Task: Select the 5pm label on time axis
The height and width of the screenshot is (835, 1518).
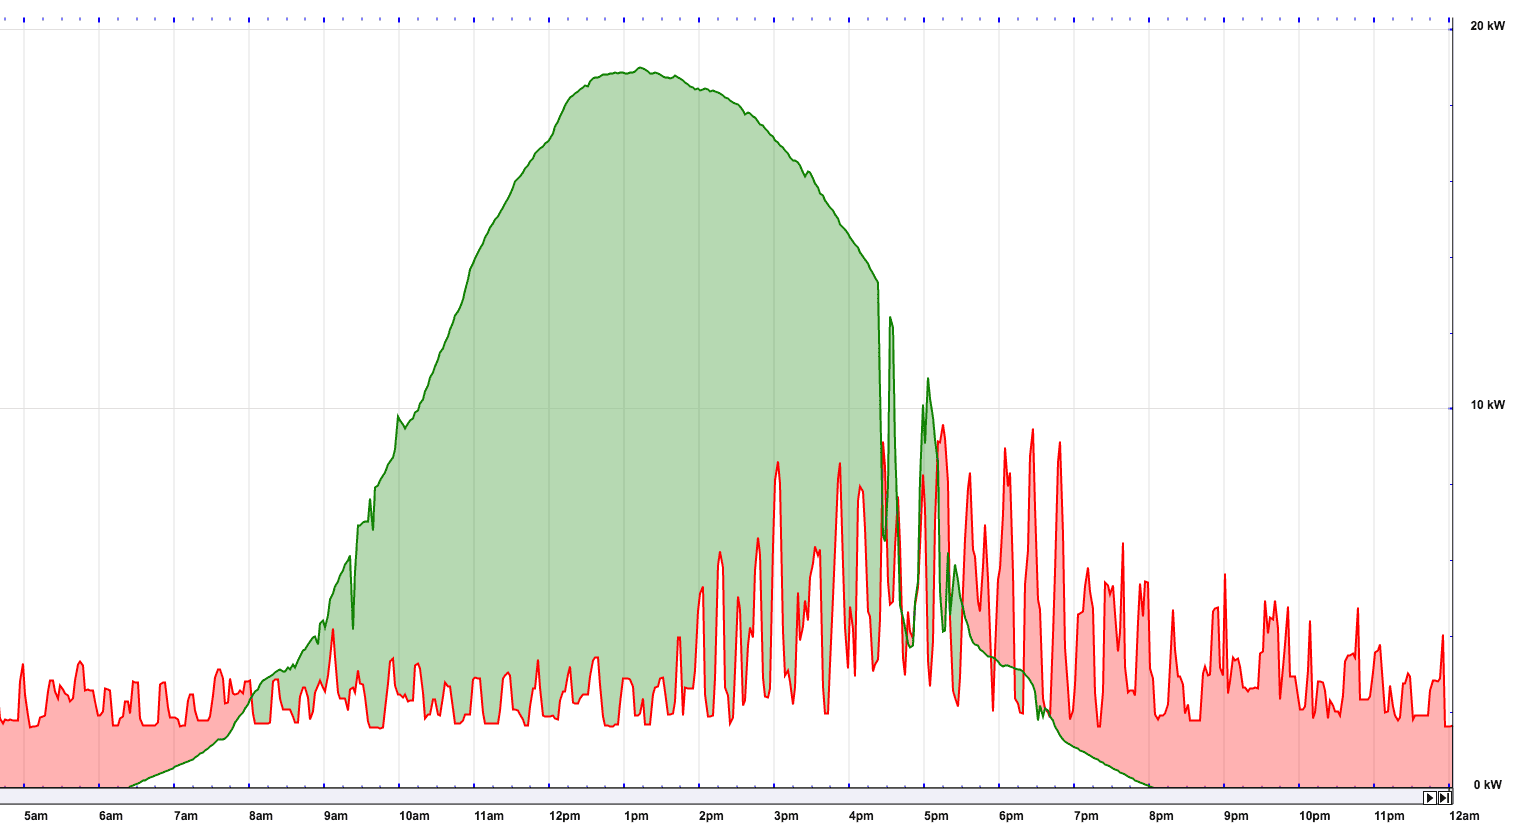Action: coord(936,816)
